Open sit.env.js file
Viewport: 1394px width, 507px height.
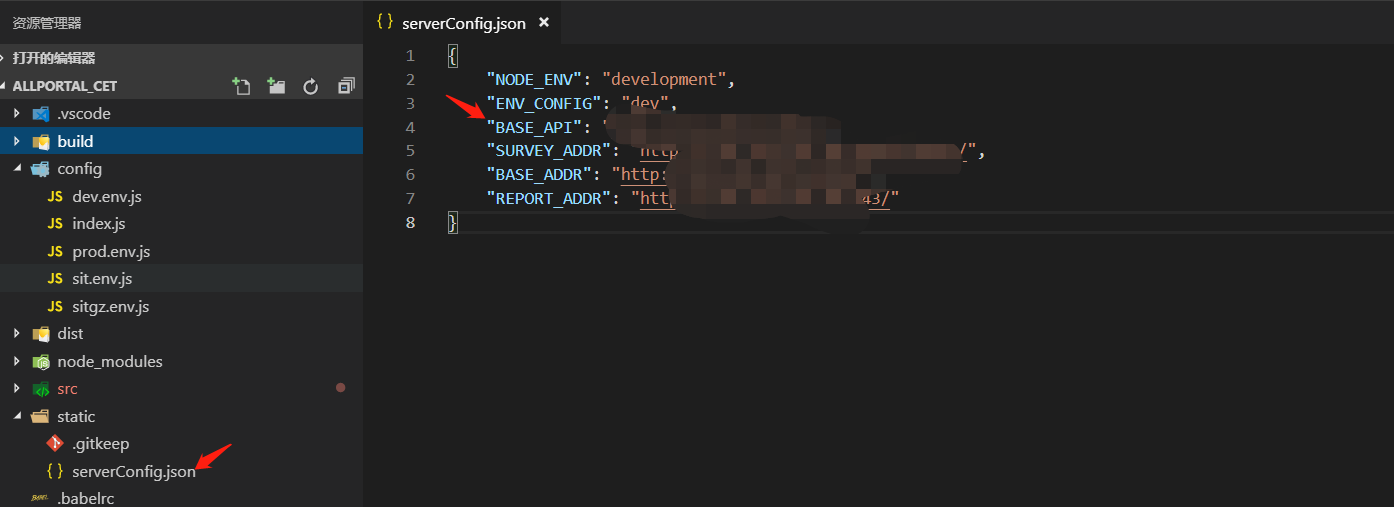click(102, 279)
